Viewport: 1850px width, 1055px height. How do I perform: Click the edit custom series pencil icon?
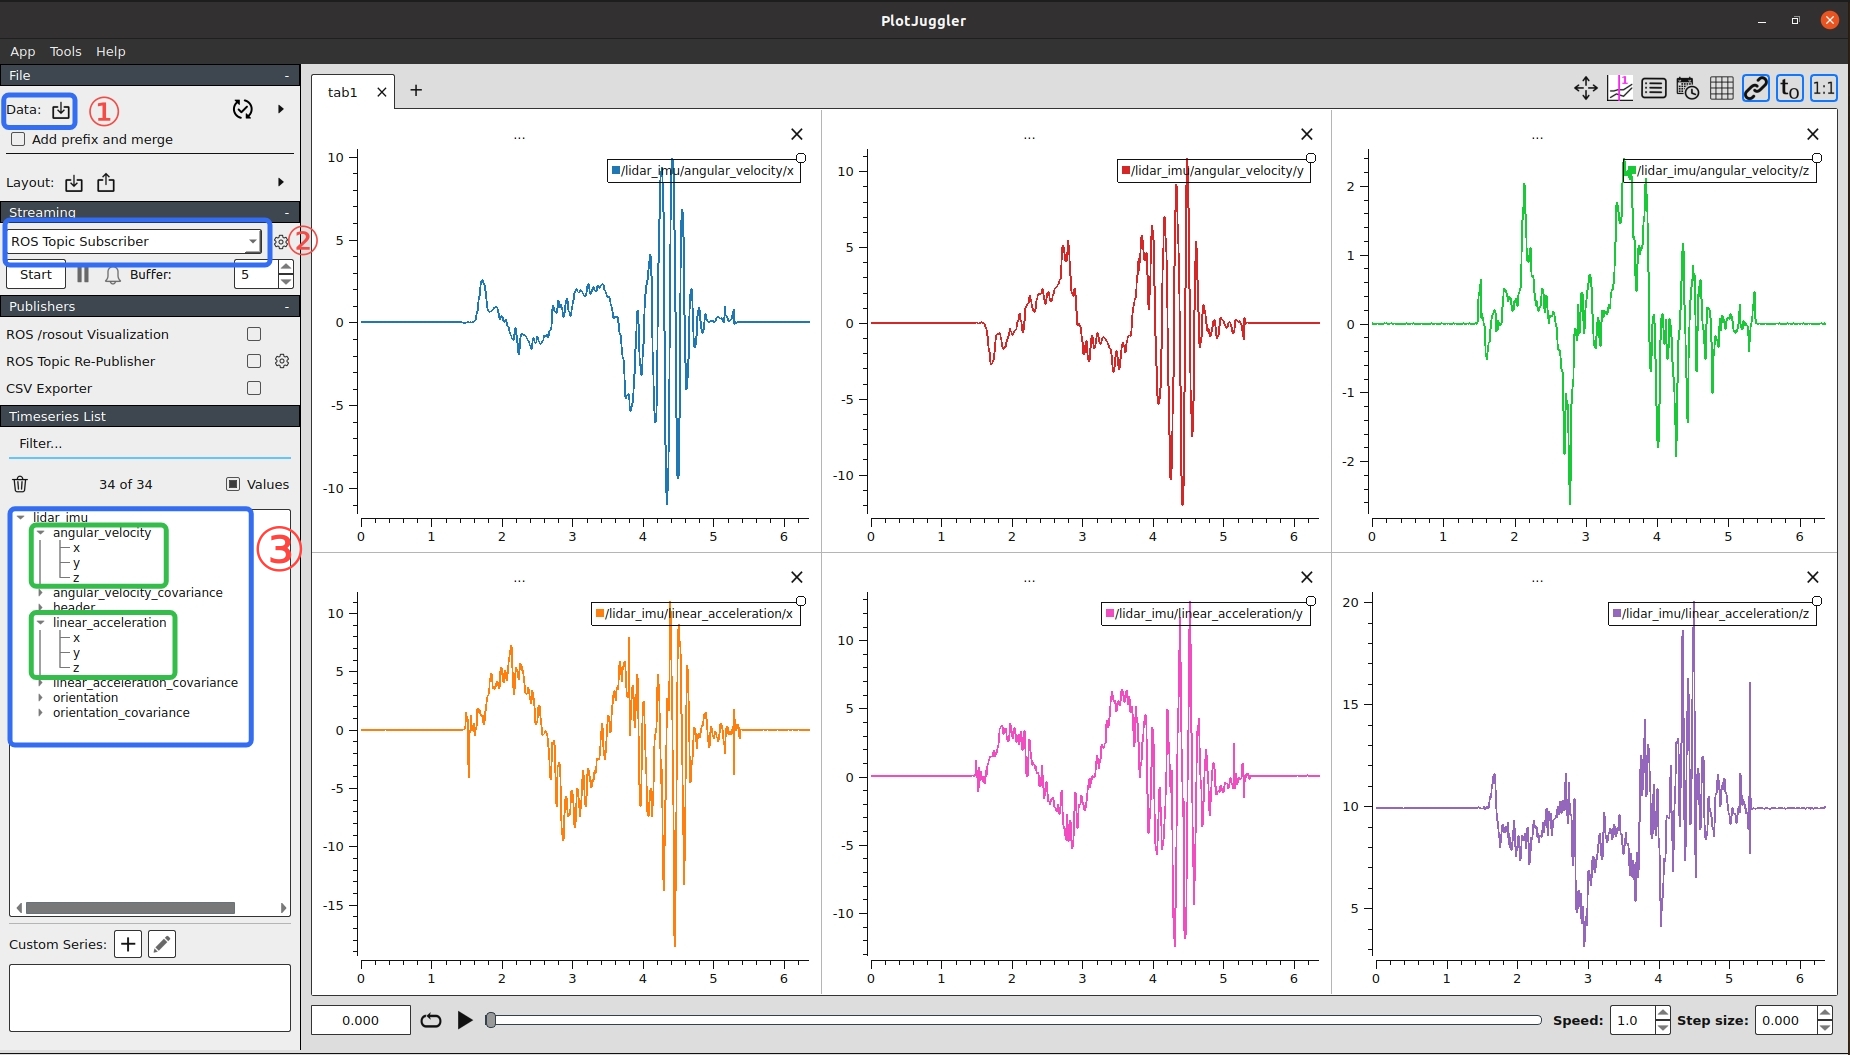click(x=162, y=944)
